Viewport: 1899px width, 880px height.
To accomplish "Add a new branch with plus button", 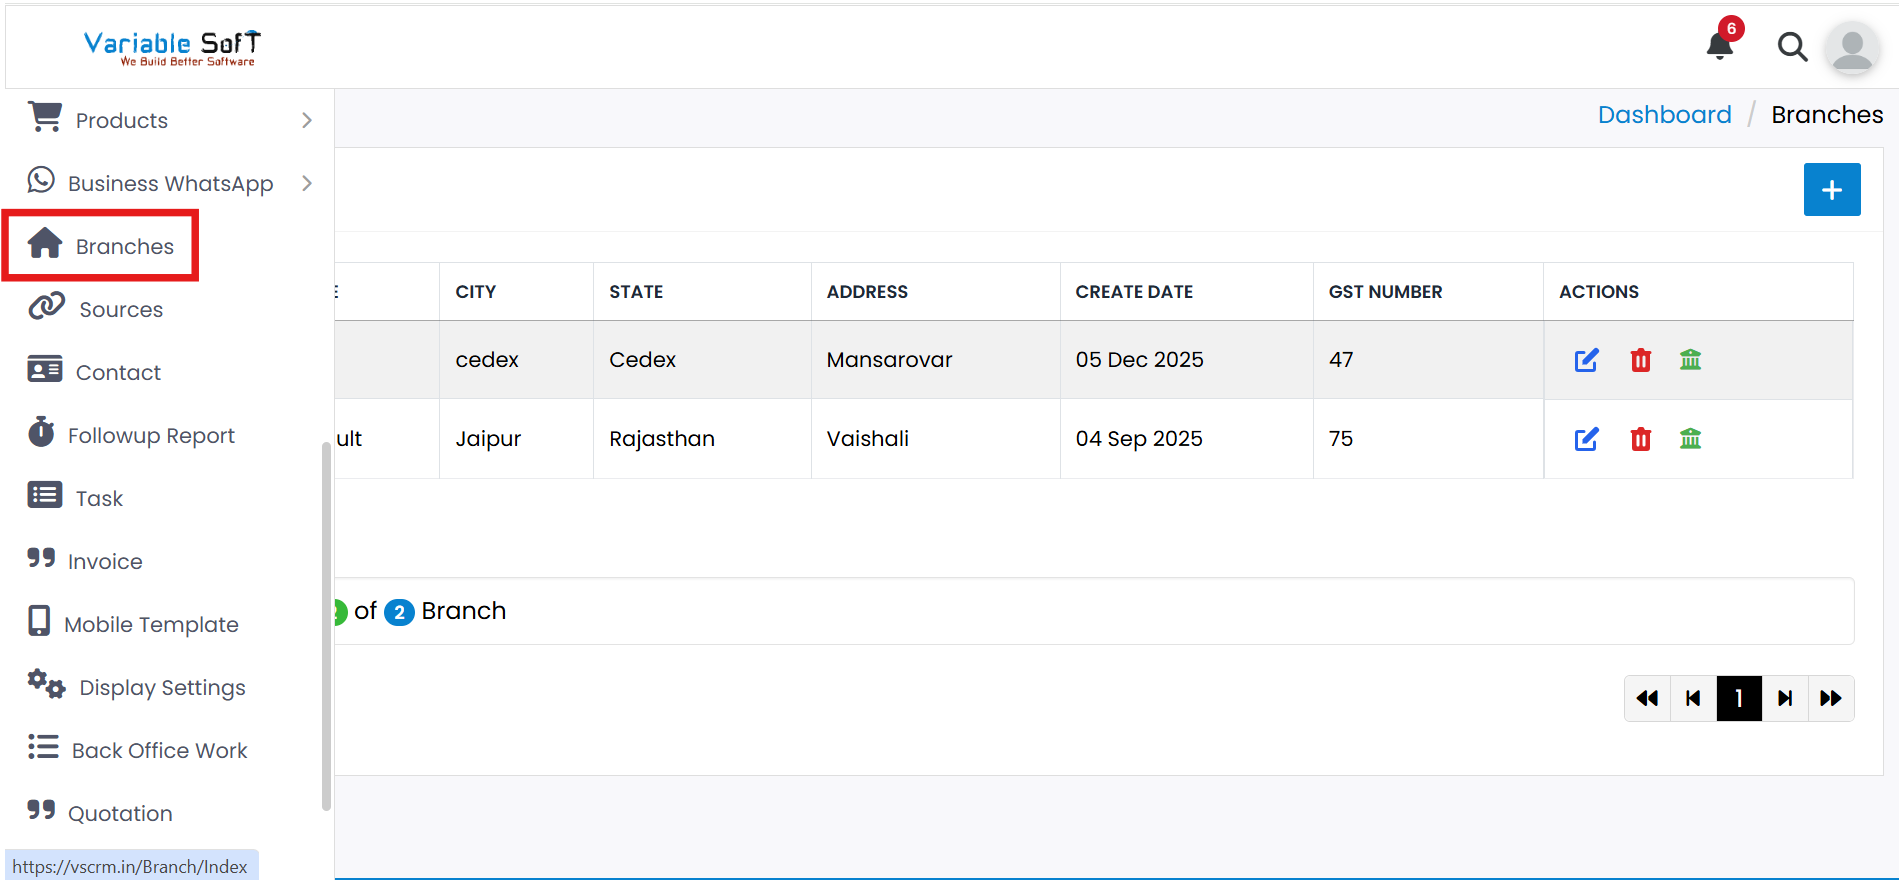I will (1831, 190).
